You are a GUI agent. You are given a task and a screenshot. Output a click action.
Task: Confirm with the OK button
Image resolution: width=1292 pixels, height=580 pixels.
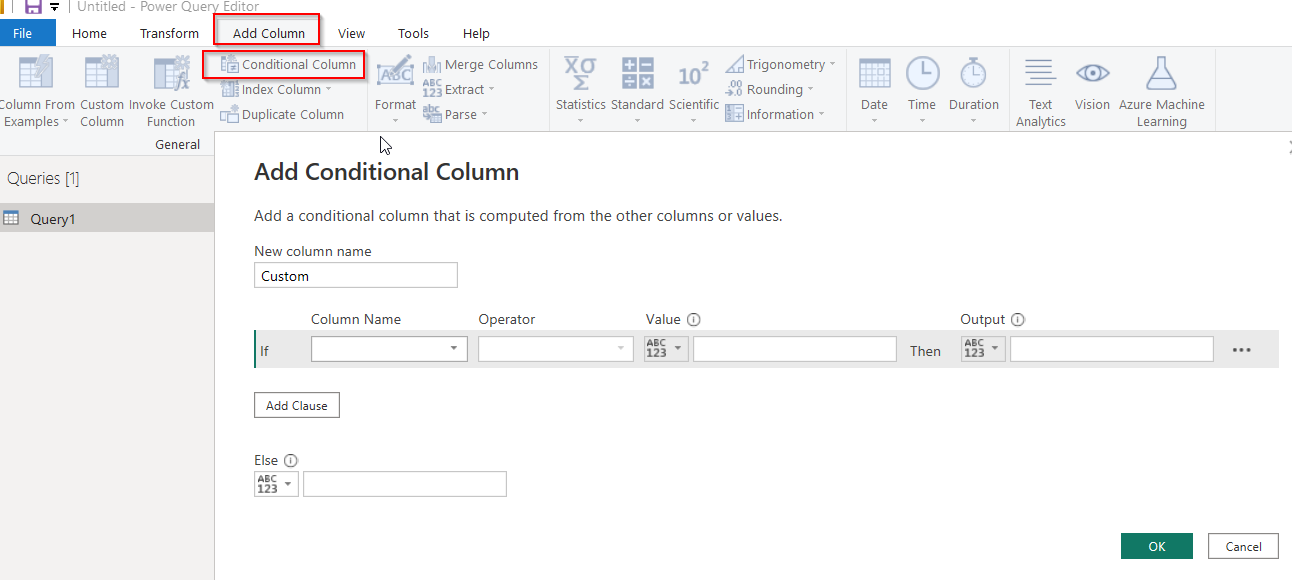[x=1157, y=546]
